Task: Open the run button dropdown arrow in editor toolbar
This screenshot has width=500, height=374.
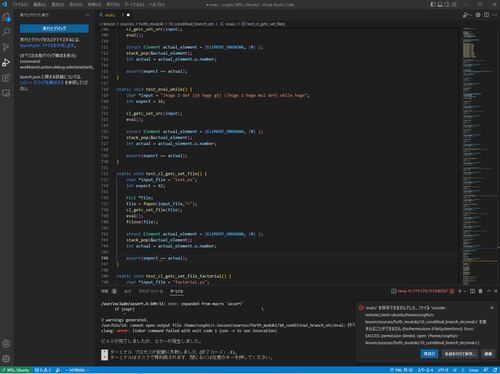Action: (470, 15)
